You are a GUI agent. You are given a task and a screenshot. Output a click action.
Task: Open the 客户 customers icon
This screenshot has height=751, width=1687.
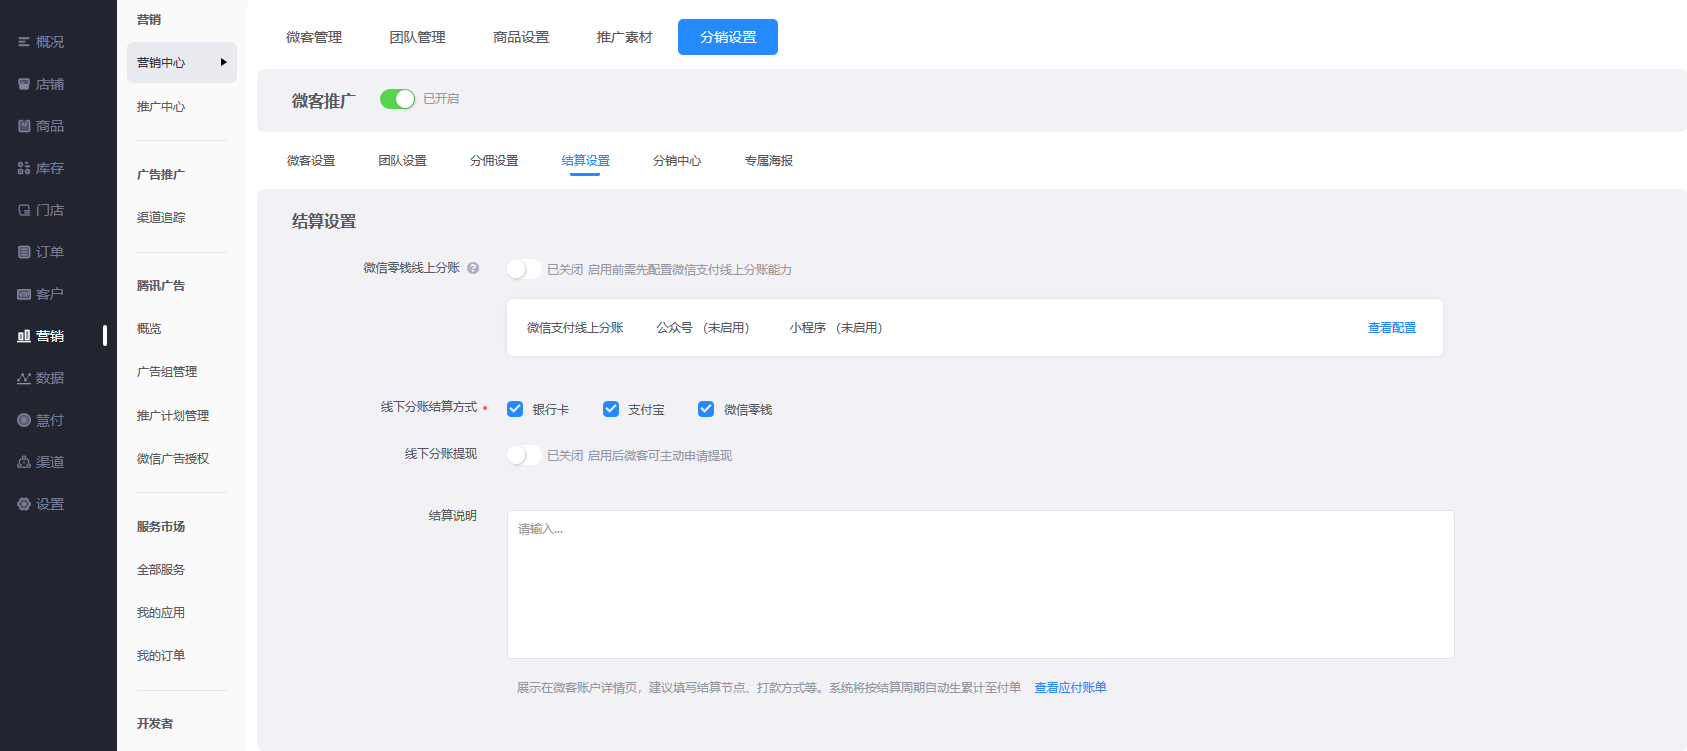[x=24, y=294]
